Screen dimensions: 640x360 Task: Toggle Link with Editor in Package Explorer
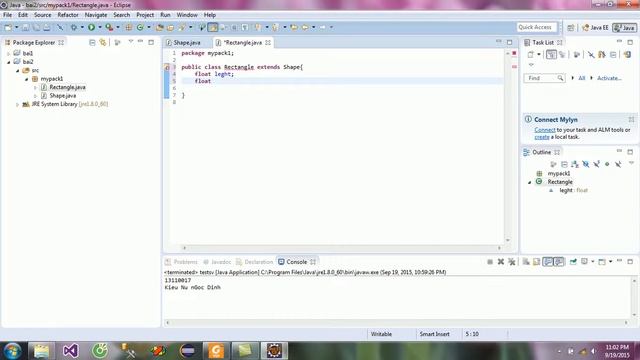point(103,42)
